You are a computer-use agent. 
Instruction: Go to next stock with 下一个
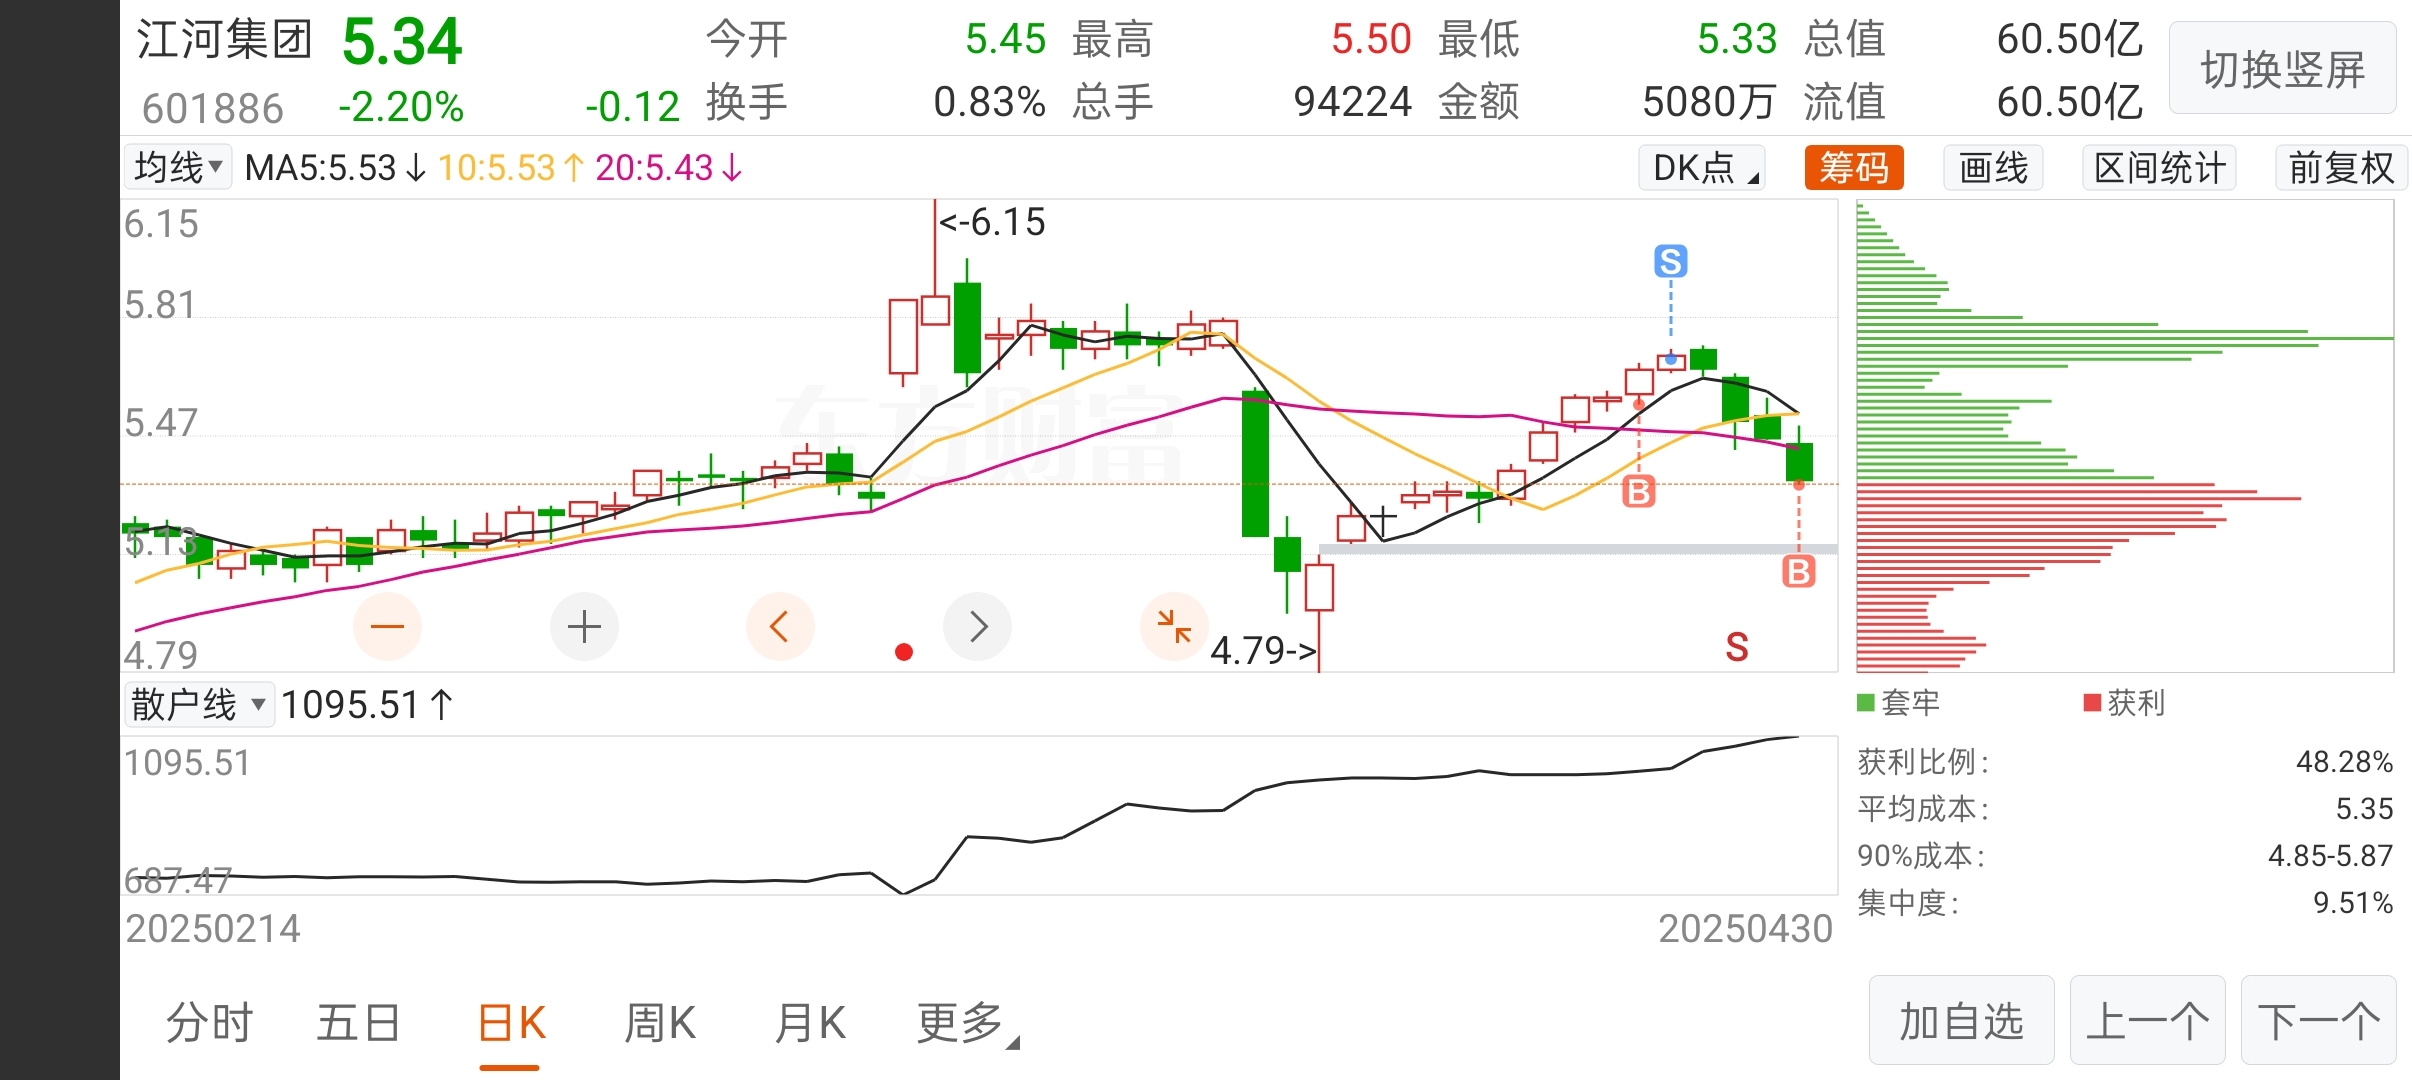[2318, 1021]
